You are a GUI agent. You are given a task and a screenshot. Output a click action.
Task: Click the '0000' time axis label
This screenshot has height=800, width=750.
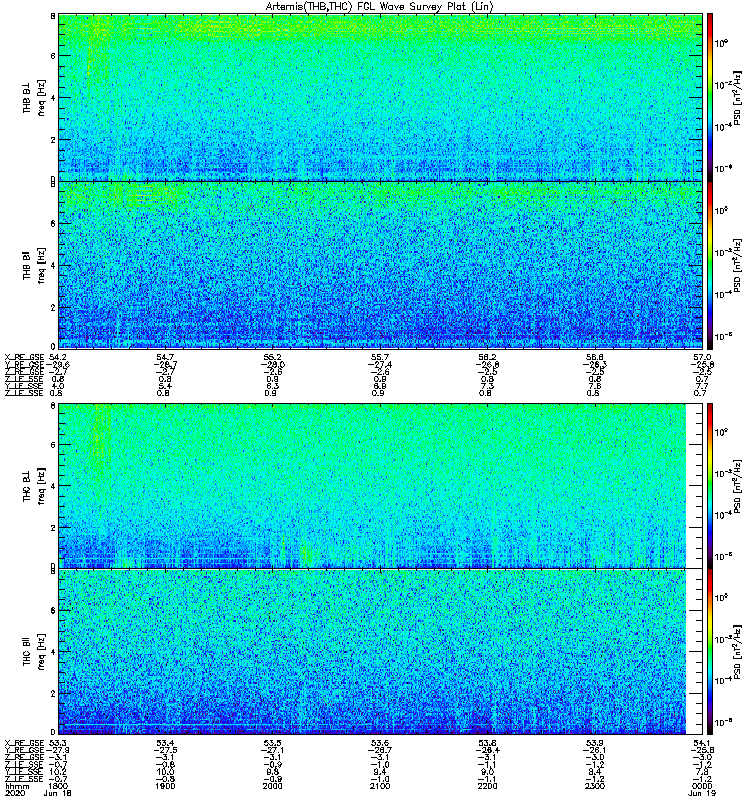[x=702, y=786]
